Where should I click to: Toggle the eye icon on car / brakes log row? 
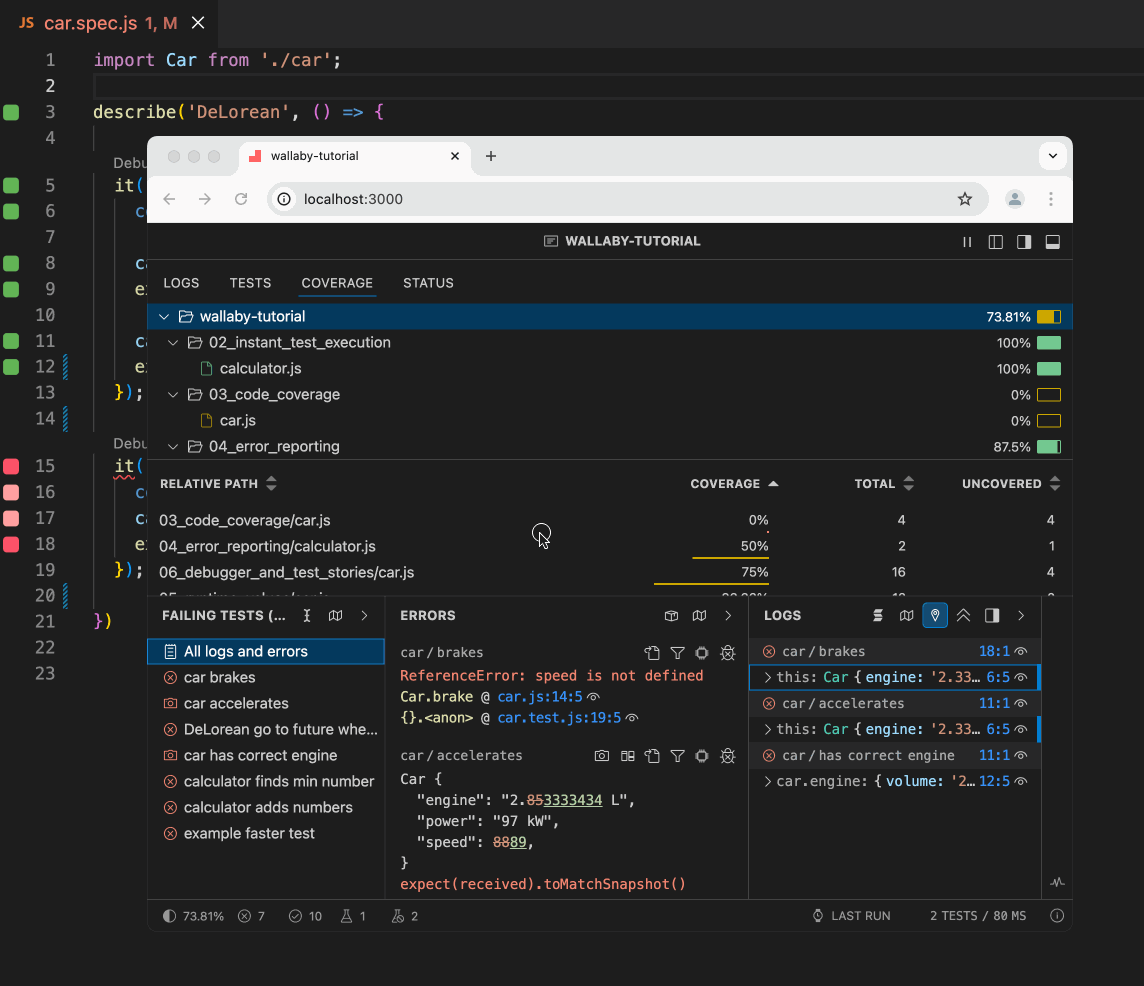tap(1021, 651)
